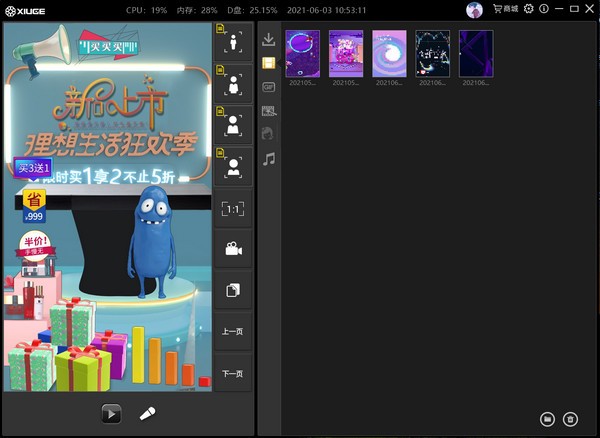Screen dimensions: 600x438
Task: Go to previous page with 上一页
Action: tap(233, 331)
